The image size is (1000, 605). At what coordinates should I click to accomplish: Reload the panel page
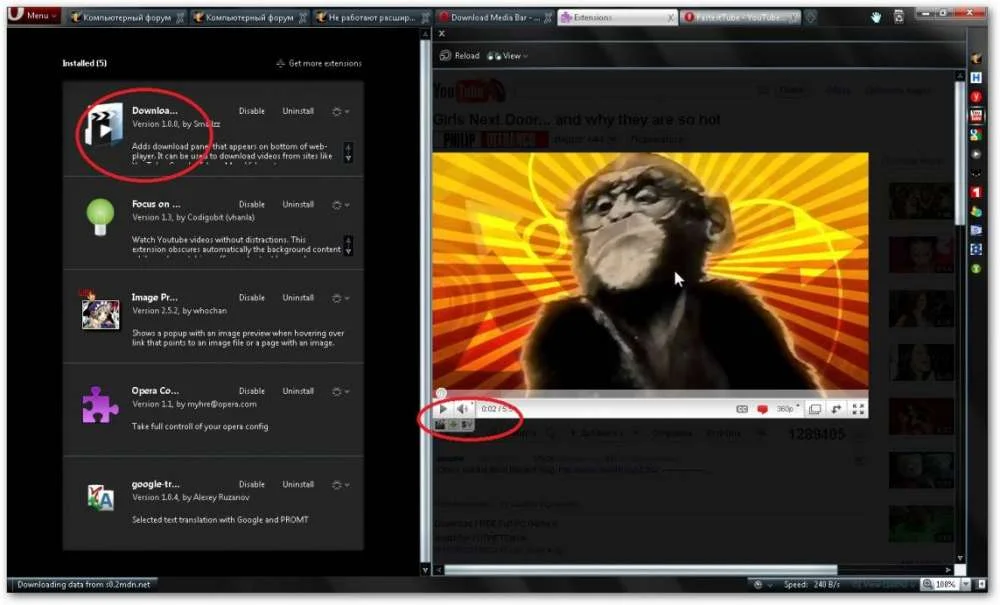tap(459, 56)
